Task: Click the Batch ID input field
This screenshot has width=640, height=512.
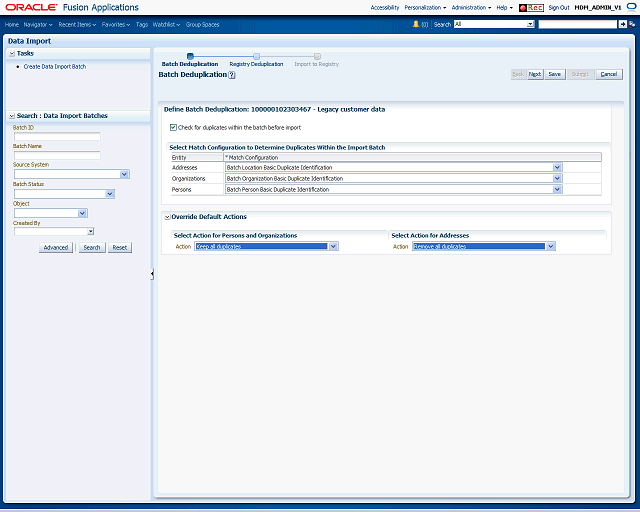Action: pyautogui.click(x=57, y=136)
